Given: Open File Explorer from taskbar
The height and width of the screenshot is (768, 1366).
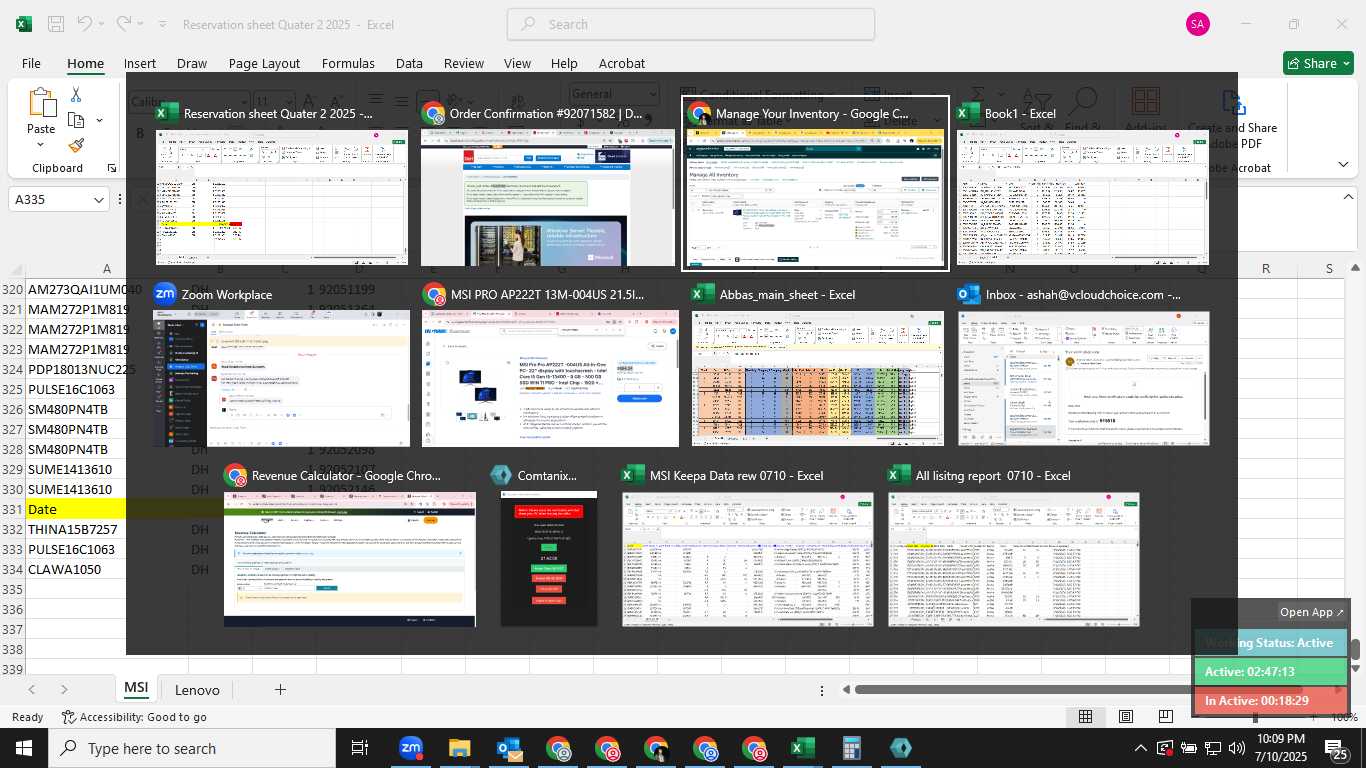Looking at the screenshot, I should pyautogui.click(x=459, y=748).
